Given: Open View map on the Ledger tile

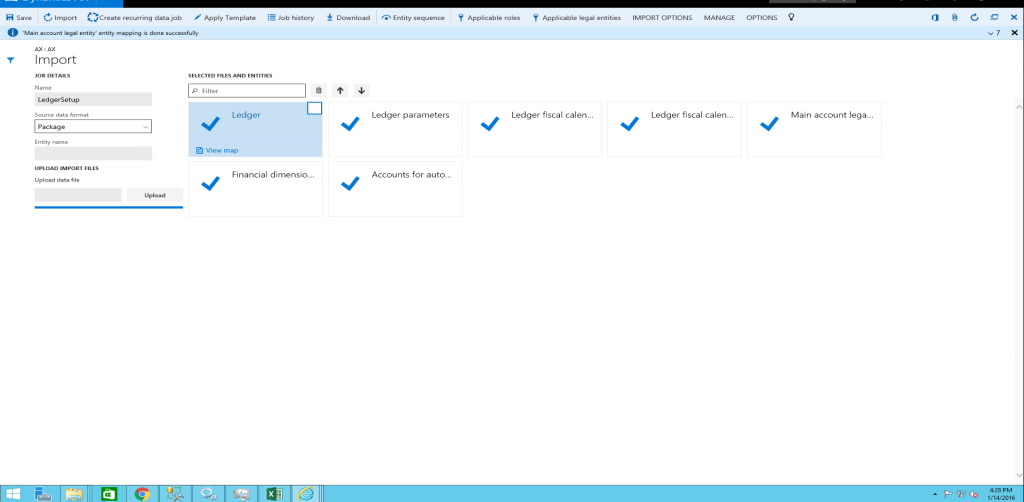Looking at the screenshot, I should click(217, 150).
